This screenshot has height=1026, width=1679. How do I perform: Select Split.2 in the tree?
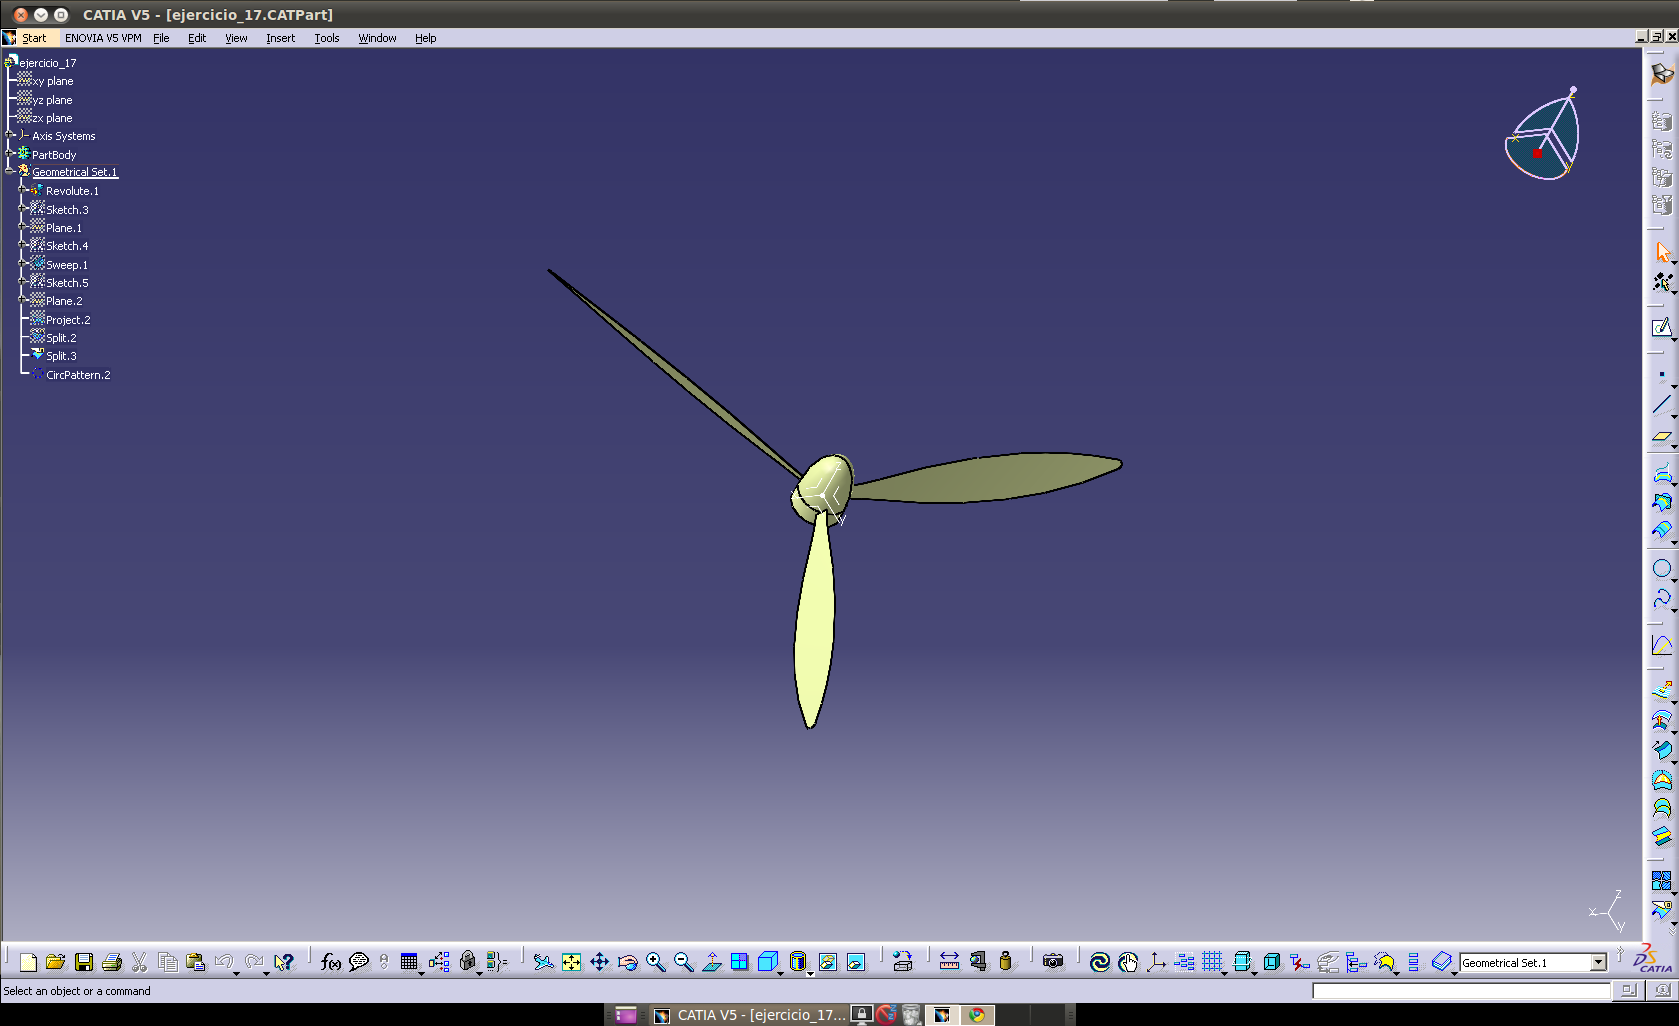pyautogui.click(x=61, y=338)
